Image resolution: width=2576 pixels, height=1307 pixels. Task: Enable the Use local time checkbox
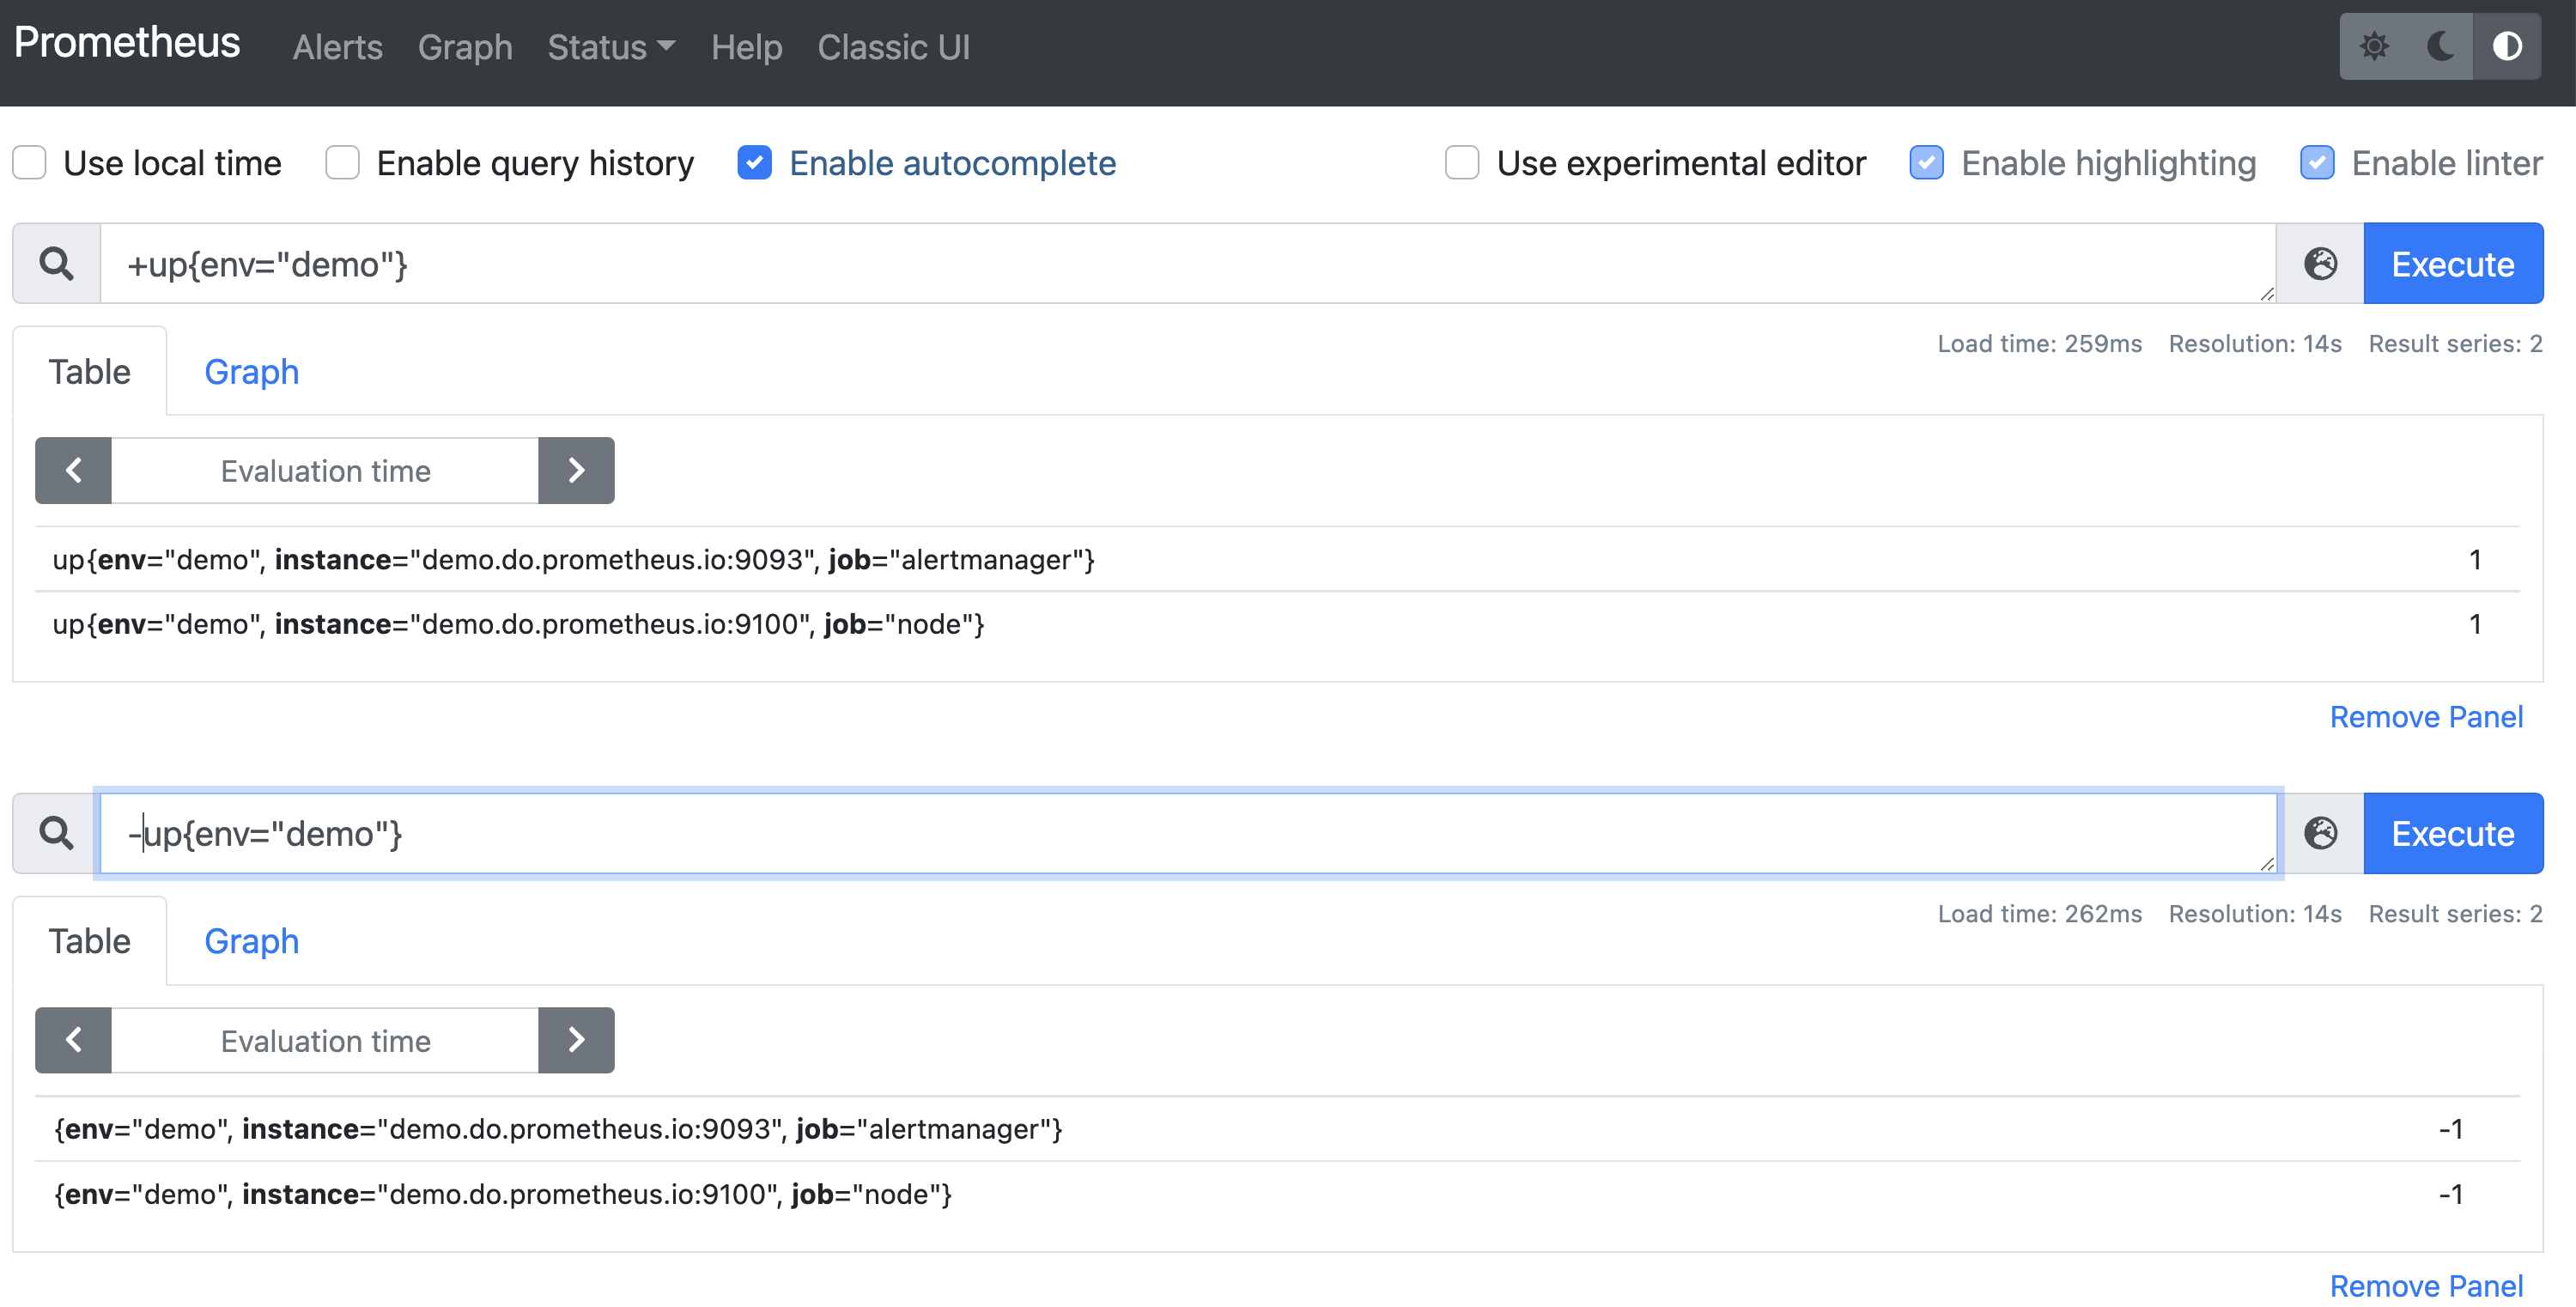(x=29, y=162)
